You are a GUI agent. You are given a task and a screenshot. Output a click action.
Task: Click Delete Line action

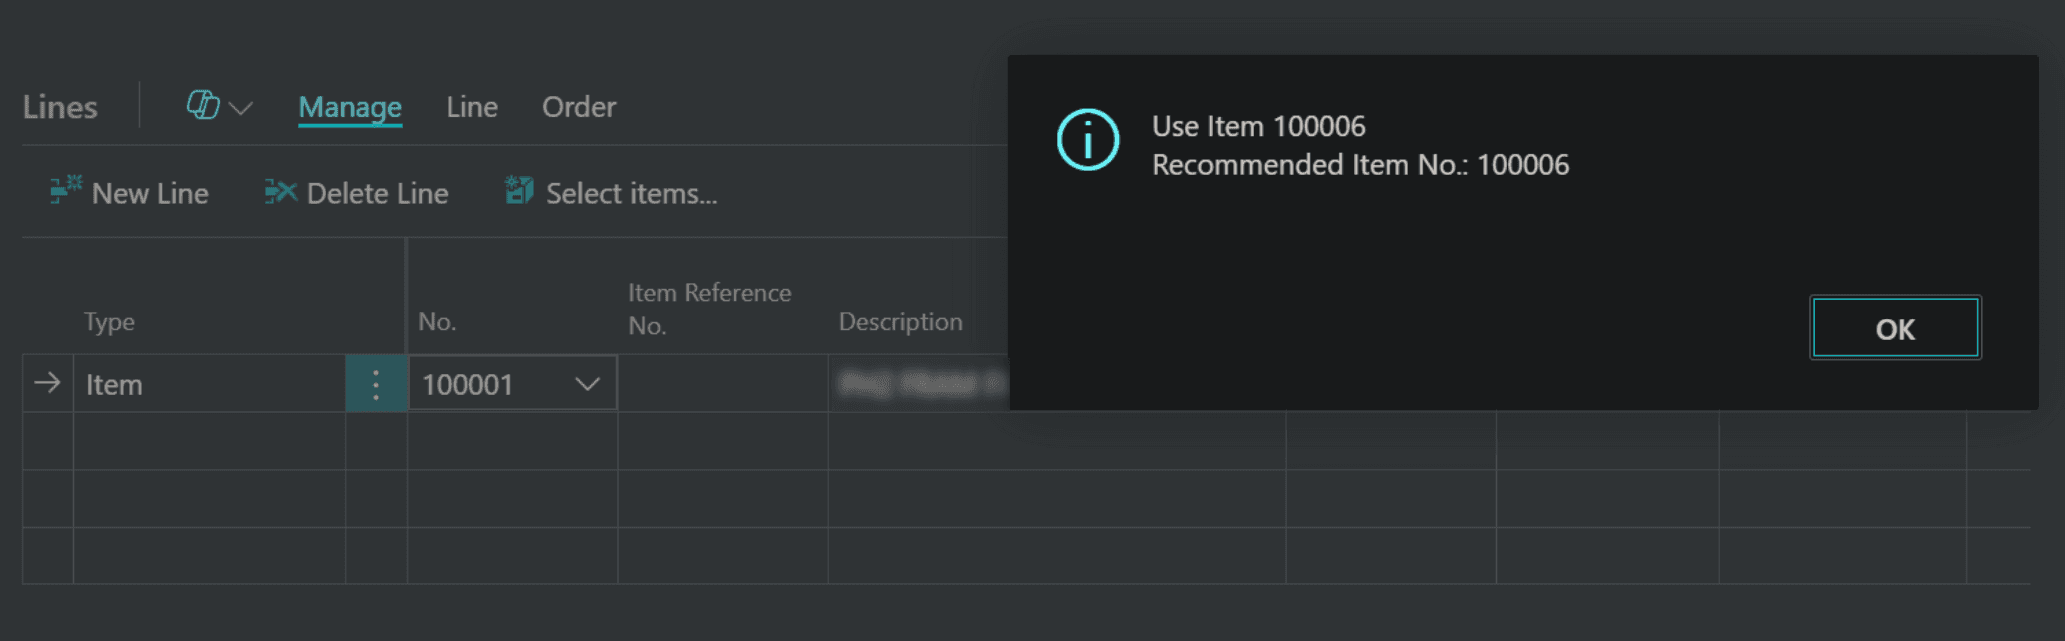[x=357, y=193]
